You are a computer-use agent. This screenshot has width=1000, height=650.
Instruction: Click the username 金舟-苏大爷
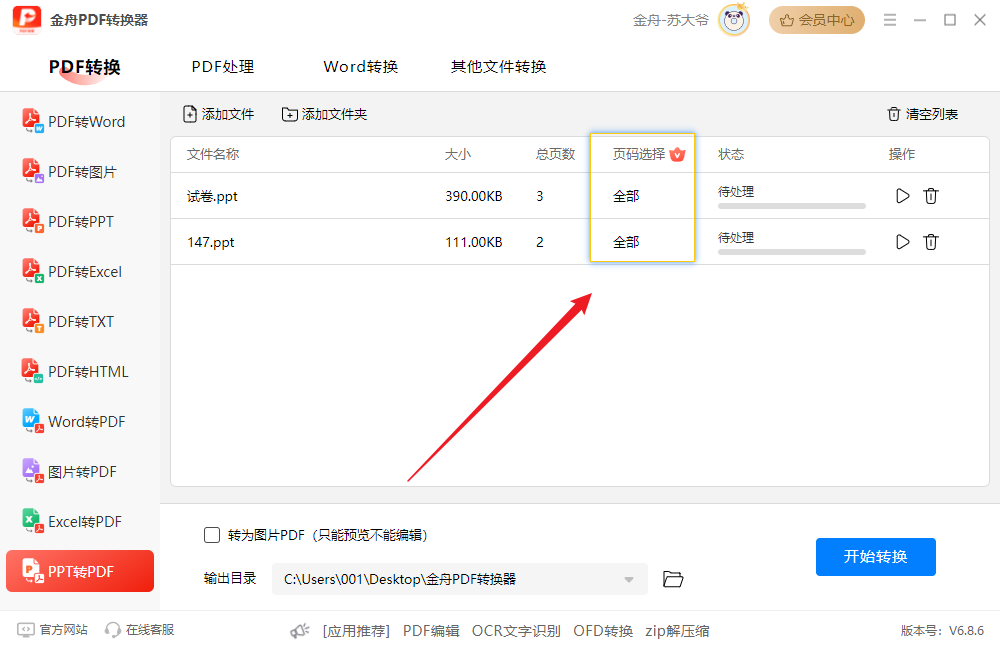click(x=670, y=20)
